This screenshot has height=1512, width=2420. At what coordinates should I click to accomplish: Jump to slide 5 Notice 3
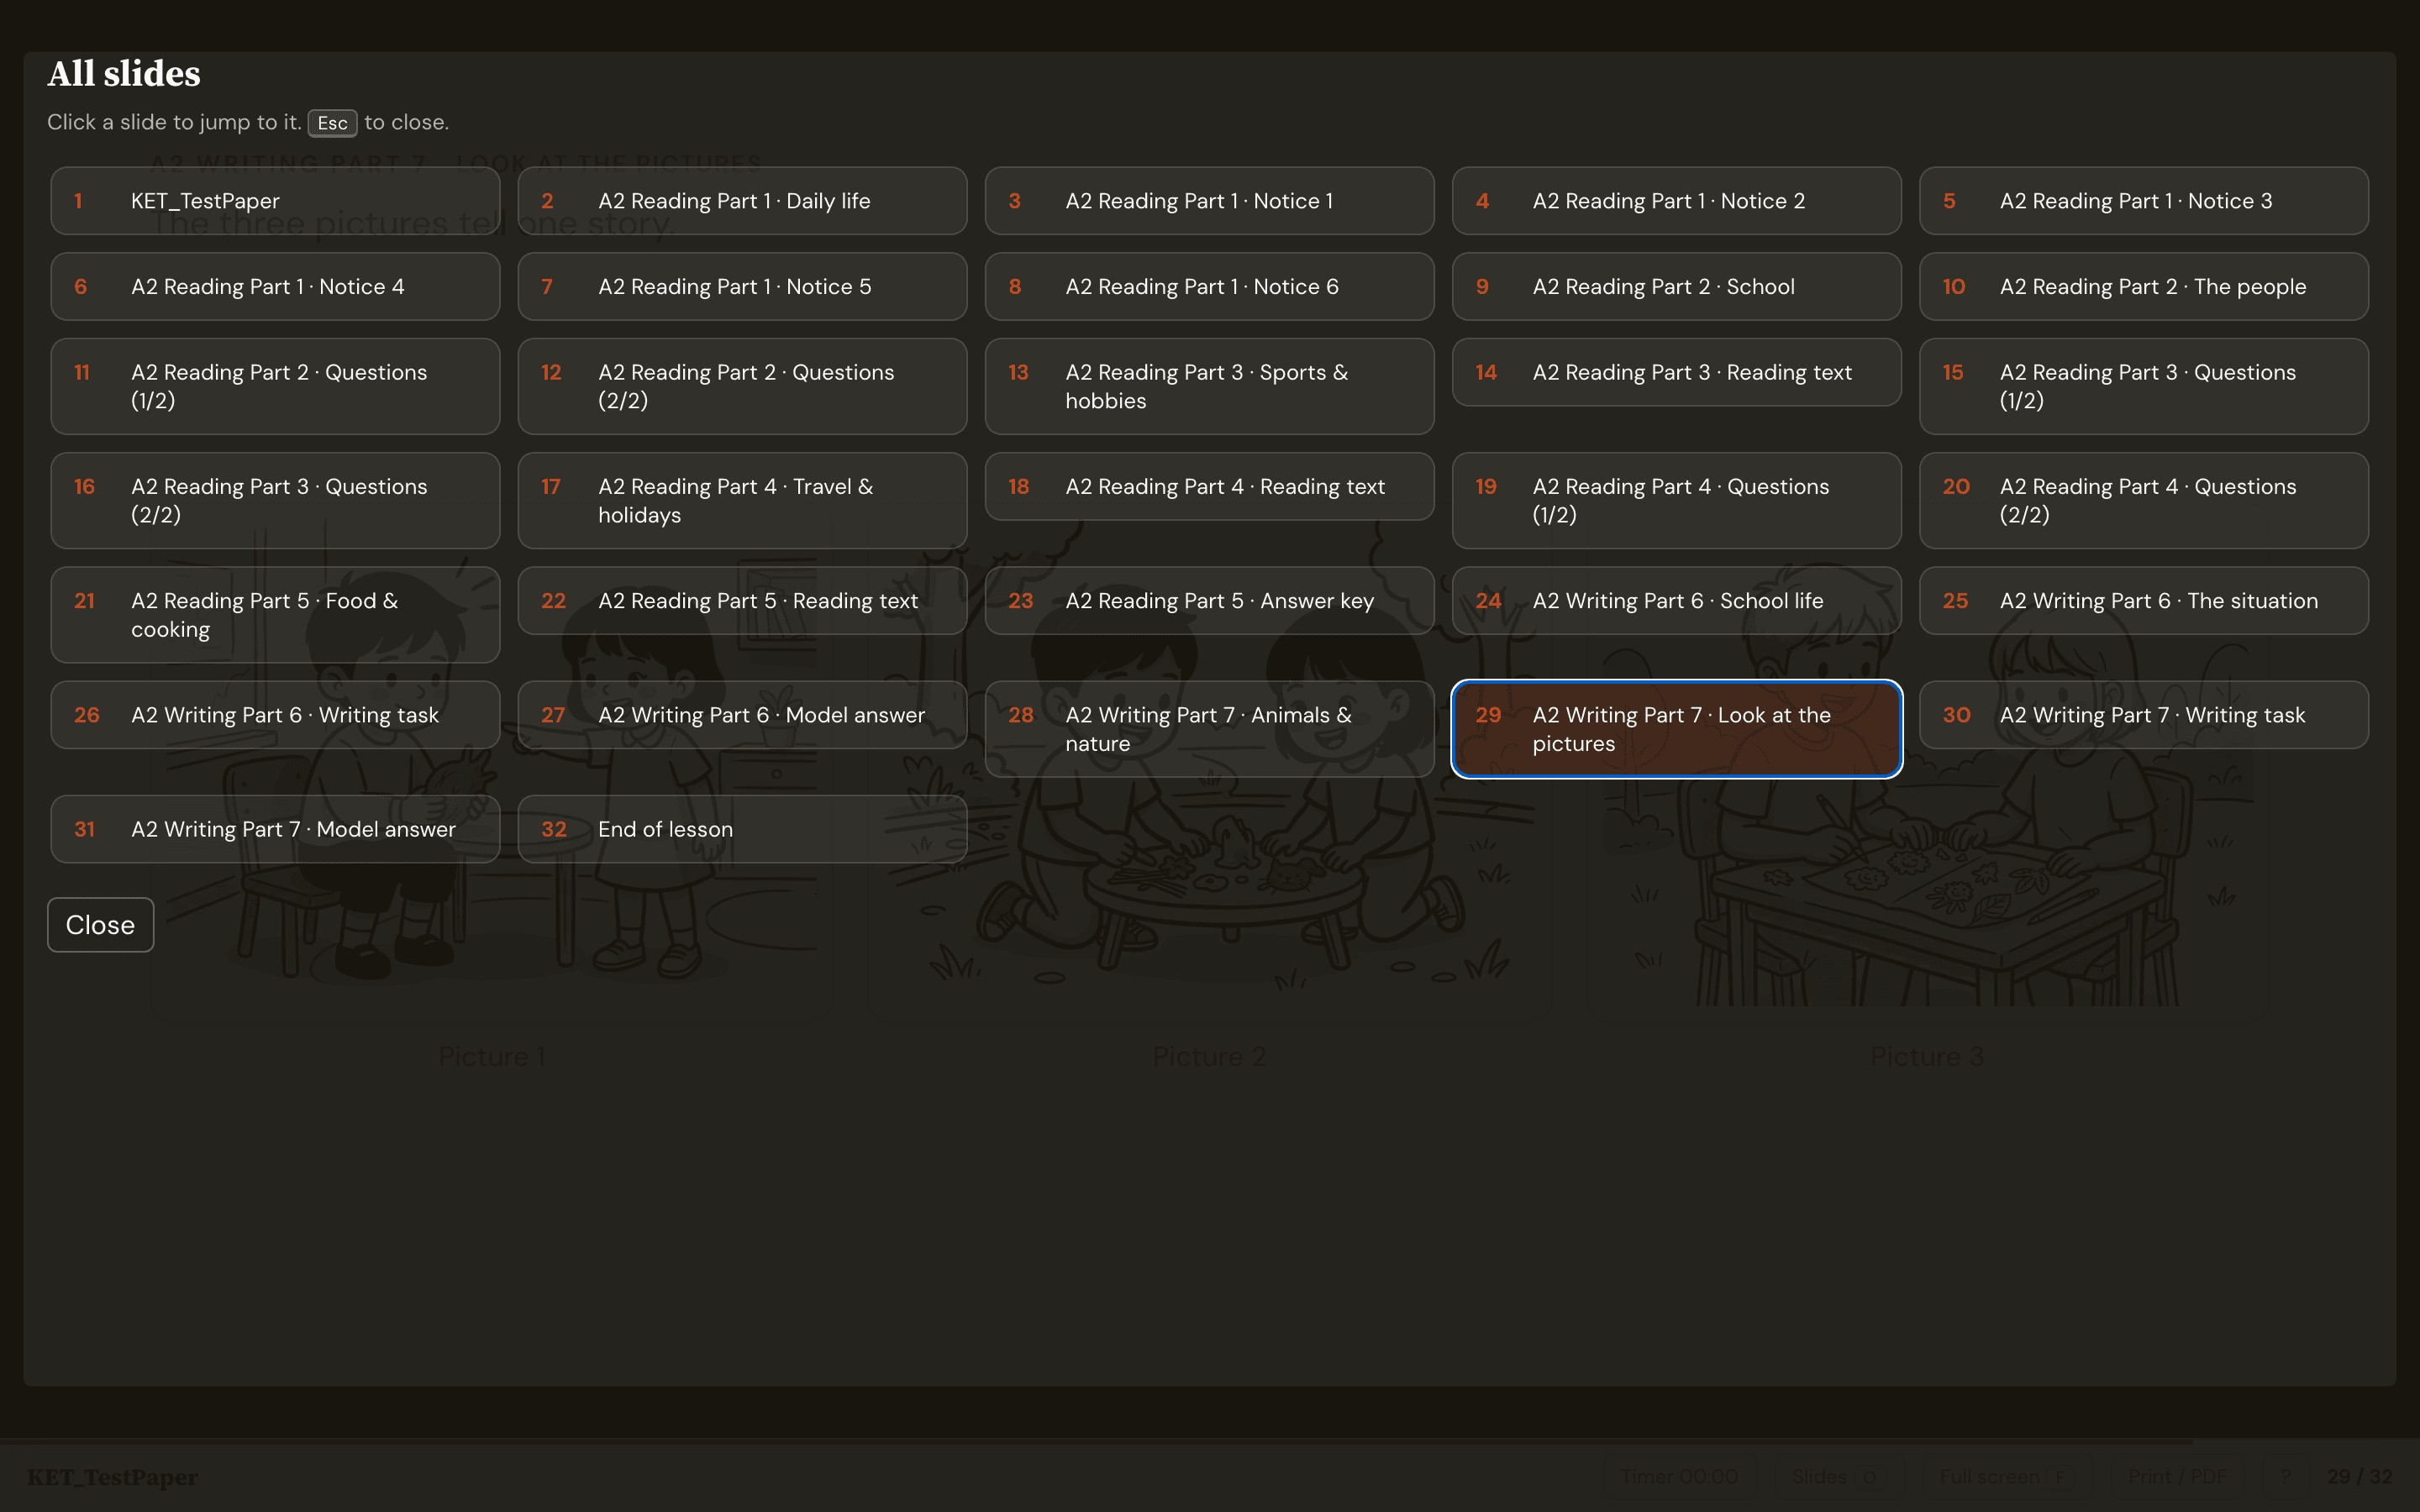pos(2143,201)
